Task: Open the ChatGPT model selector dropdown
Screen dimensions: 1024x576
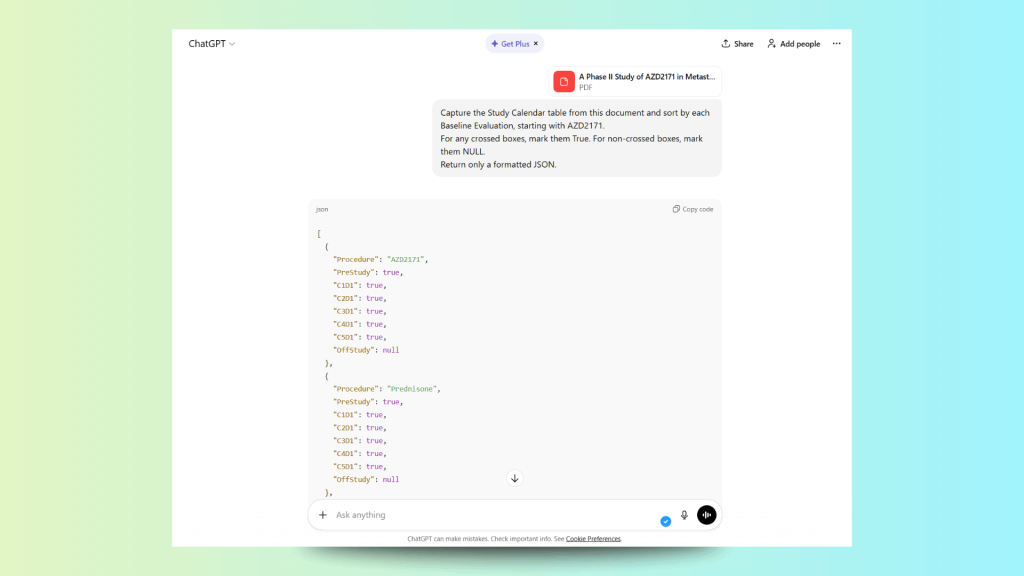Action: [x=211, y=44]
